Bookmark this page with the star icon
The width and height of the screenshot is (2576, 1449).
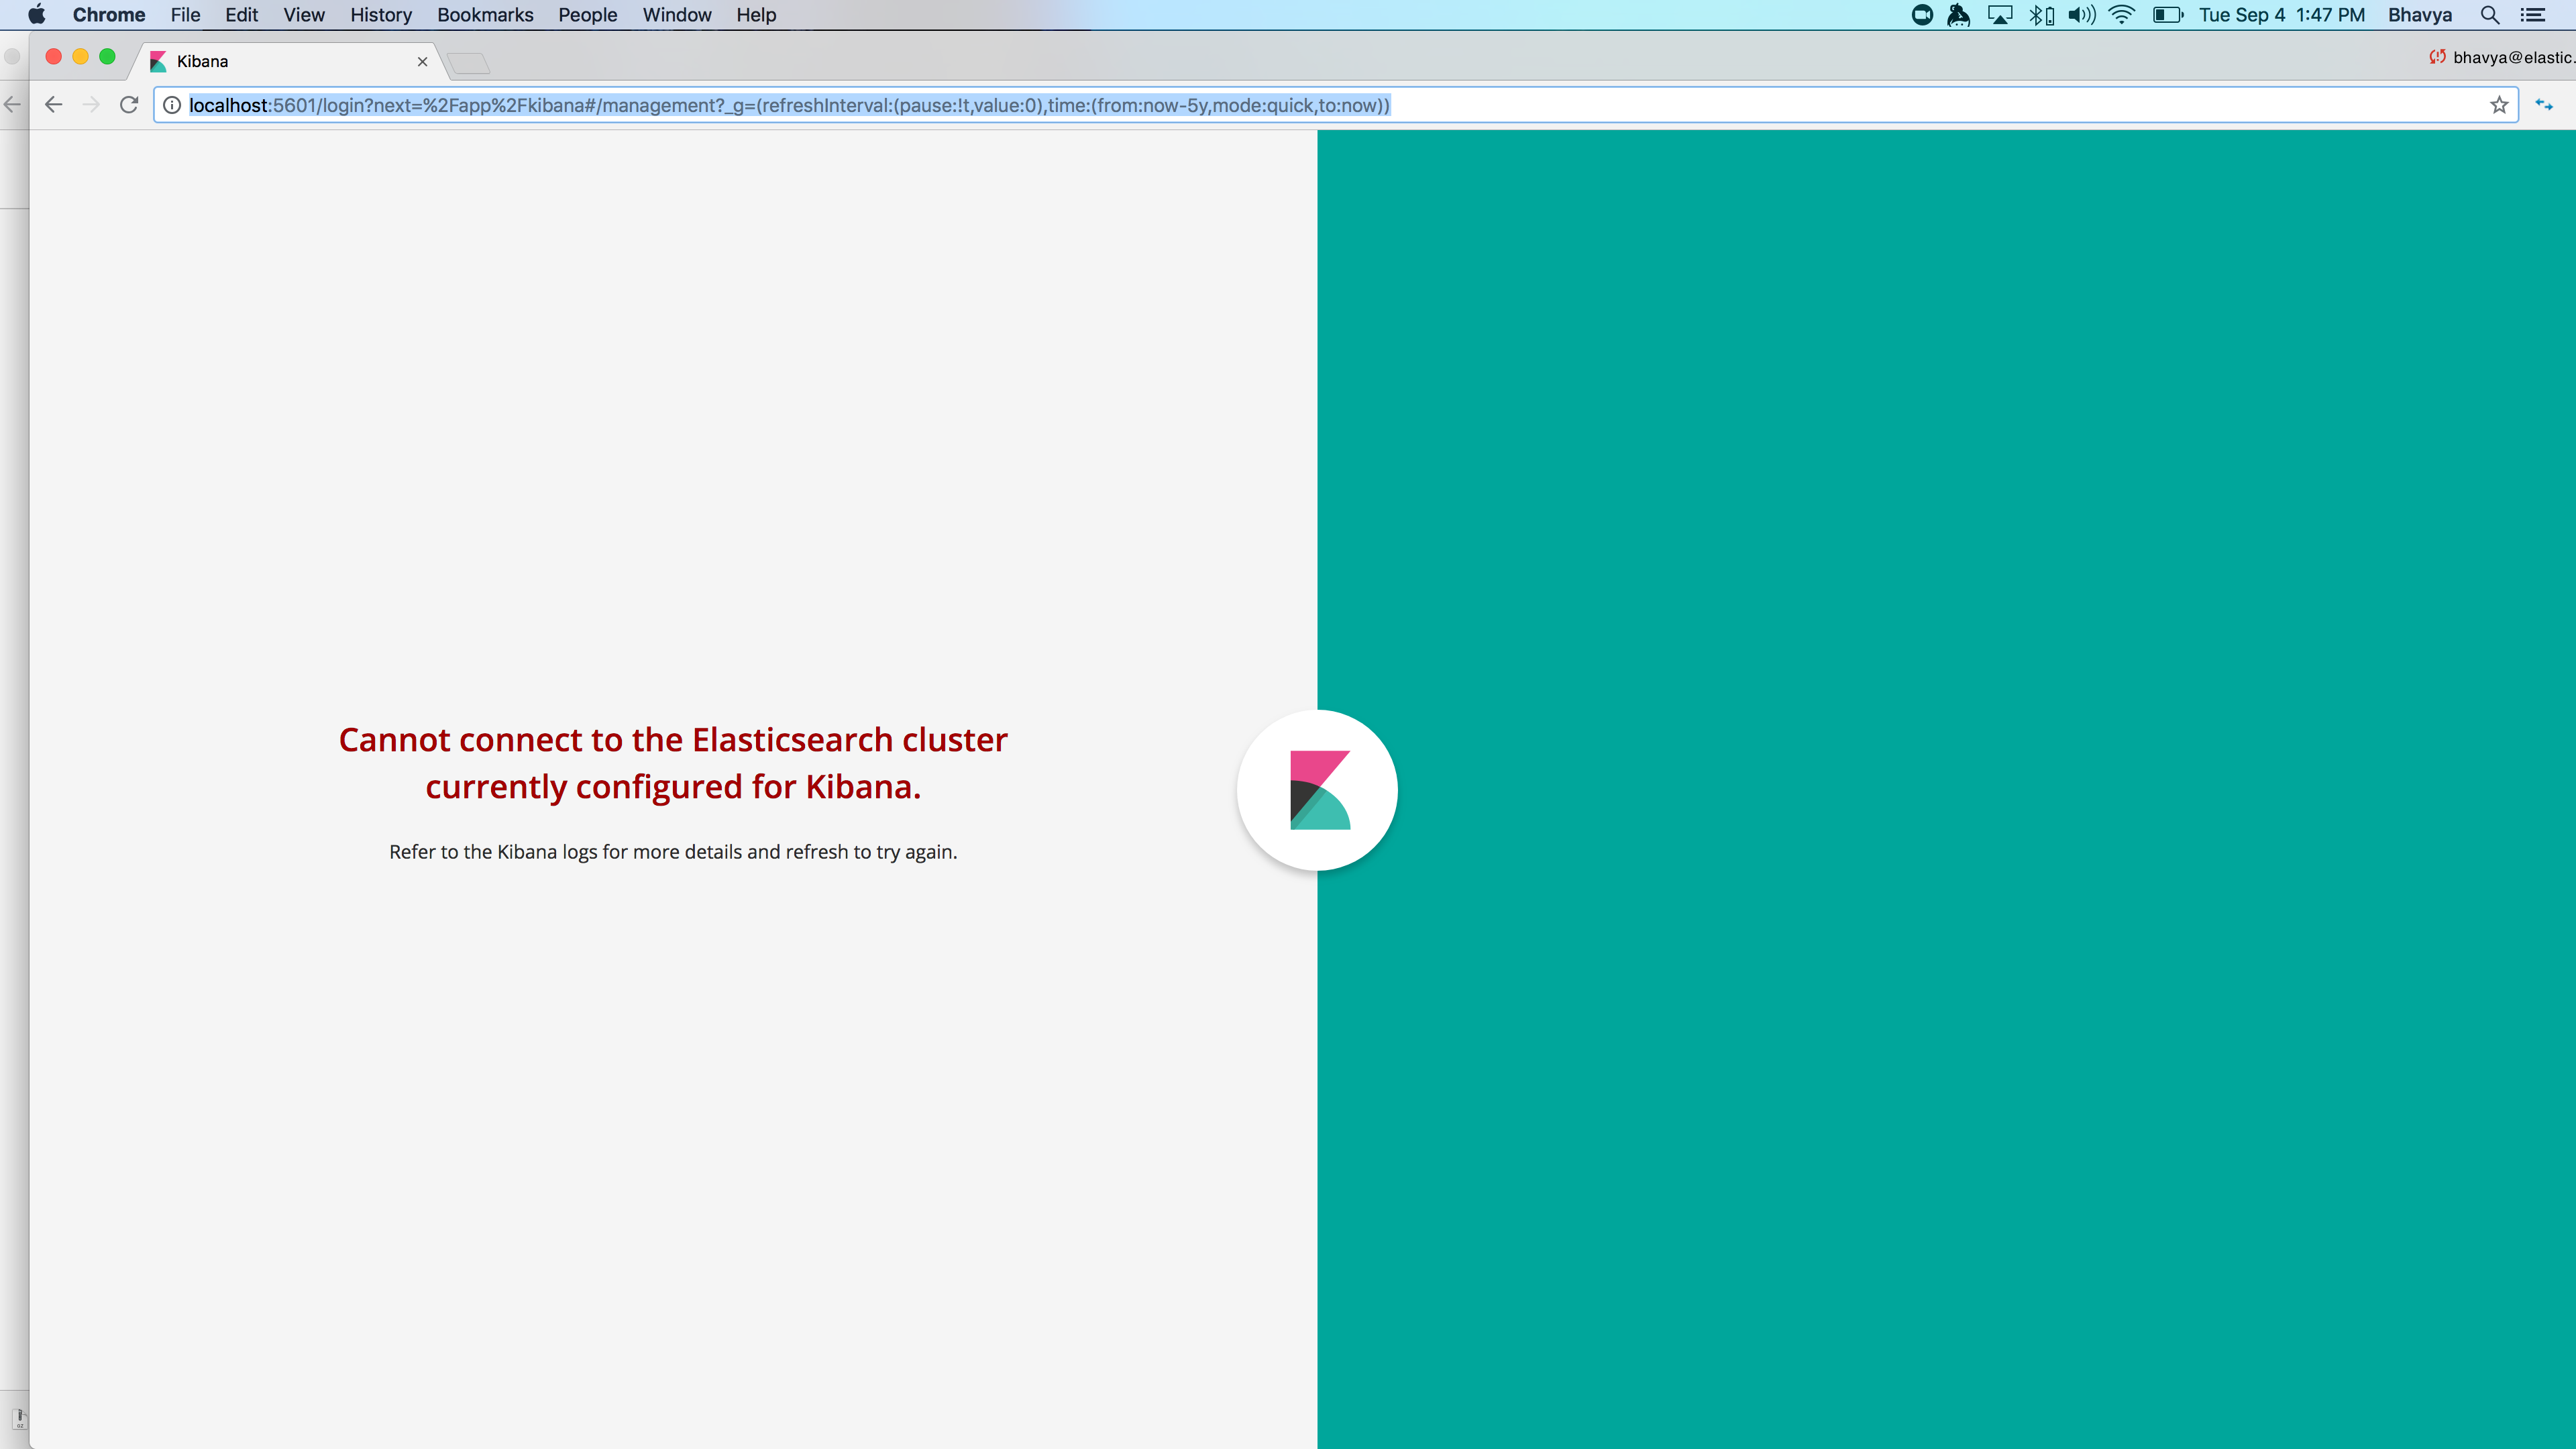[2497, 105]
